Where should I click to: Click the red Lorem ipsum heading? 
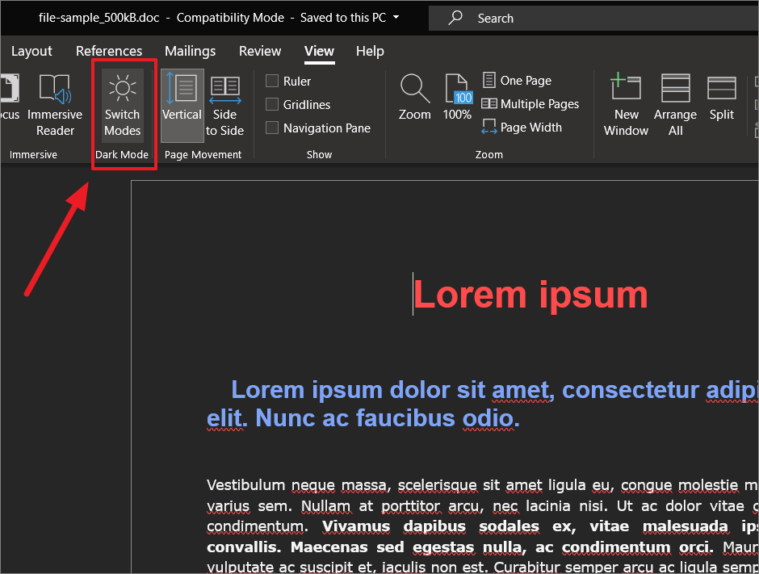pos(531,295)
